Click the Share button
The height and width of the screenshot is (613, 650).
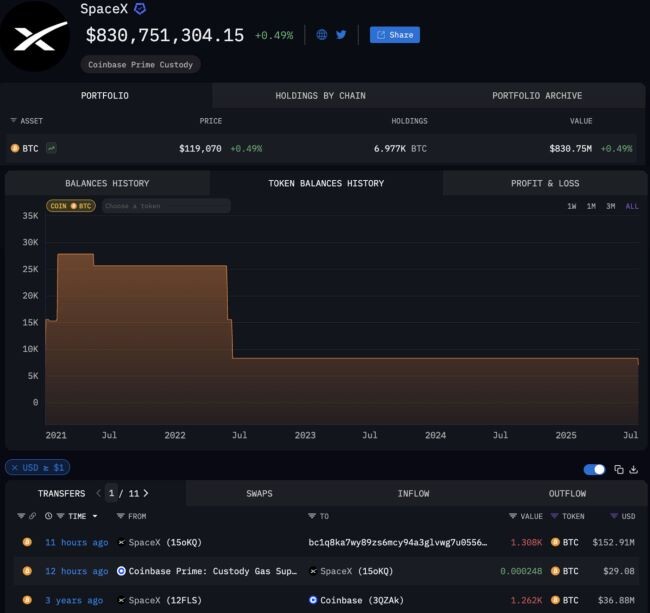click(x=395, y=35)
